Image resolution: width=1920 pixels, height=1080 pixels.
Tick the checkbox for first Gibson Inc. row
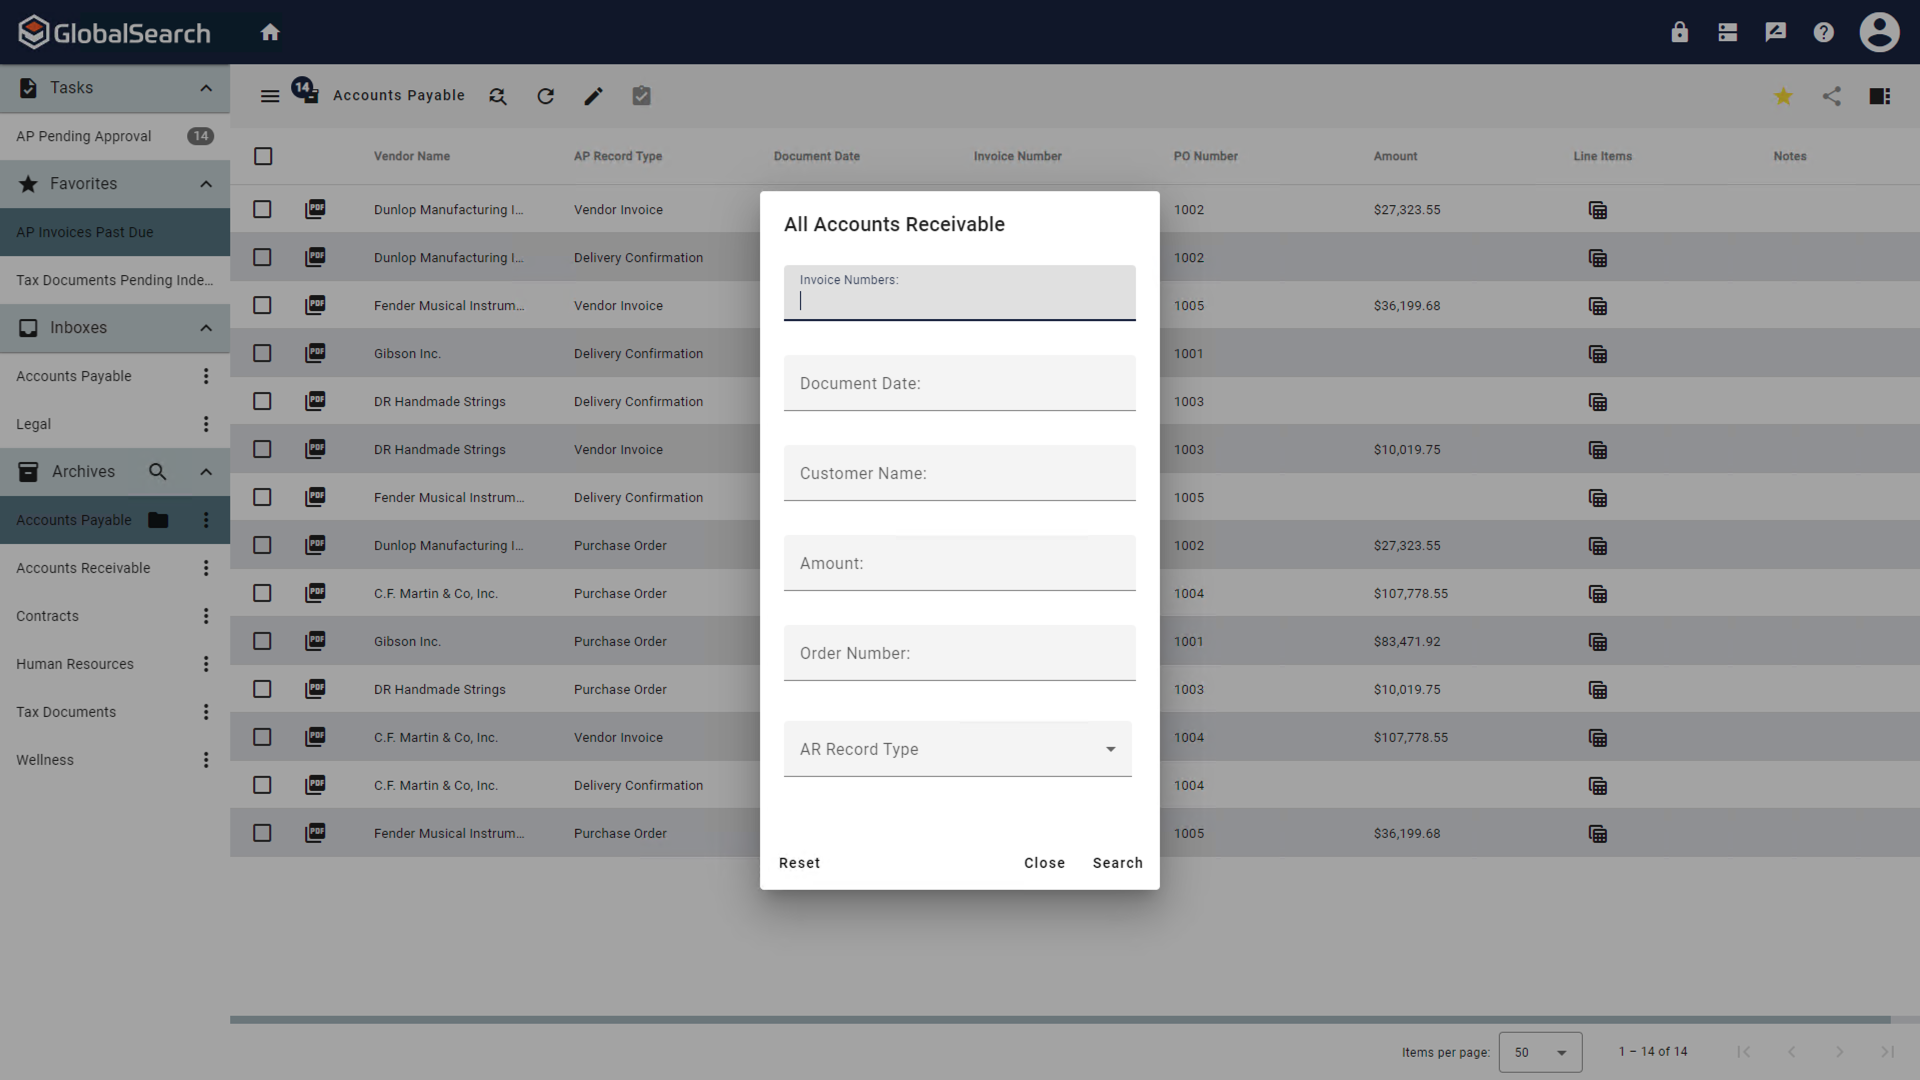click(262, 353)
